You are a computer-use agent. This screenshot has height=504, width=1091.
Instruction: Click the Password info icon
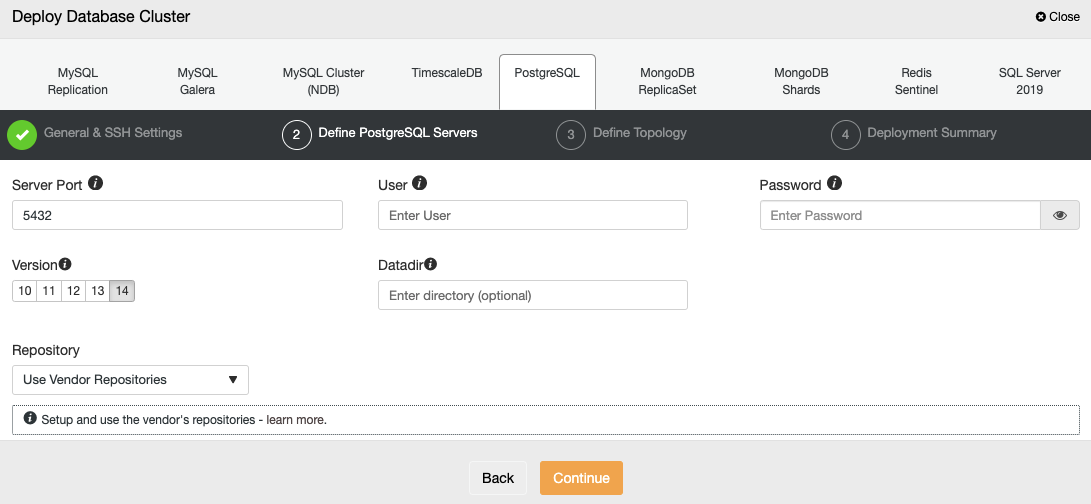[x=834, y=184]
